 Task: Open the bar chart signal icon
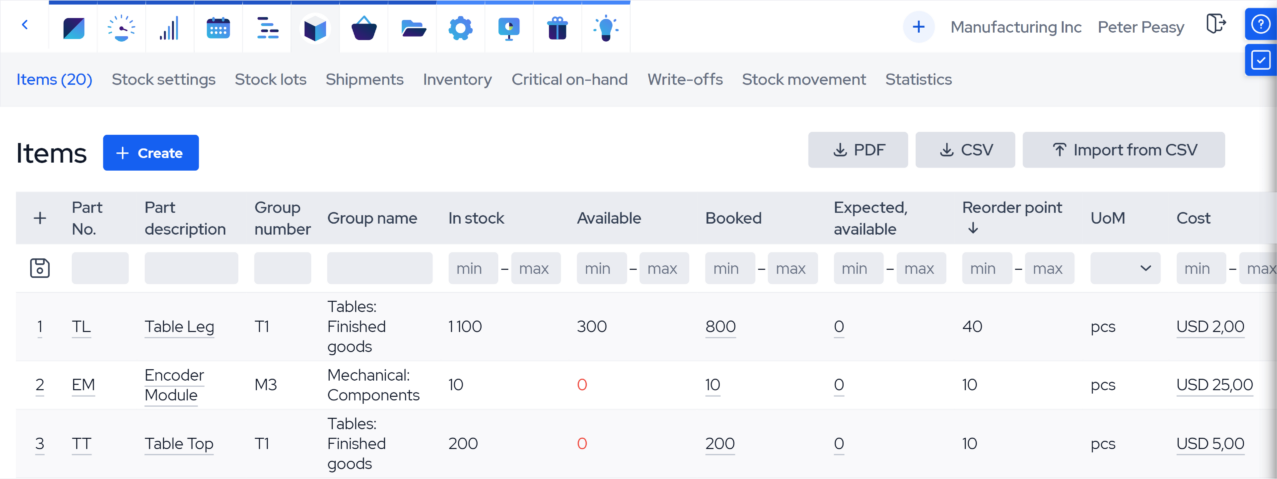(169, 28)
